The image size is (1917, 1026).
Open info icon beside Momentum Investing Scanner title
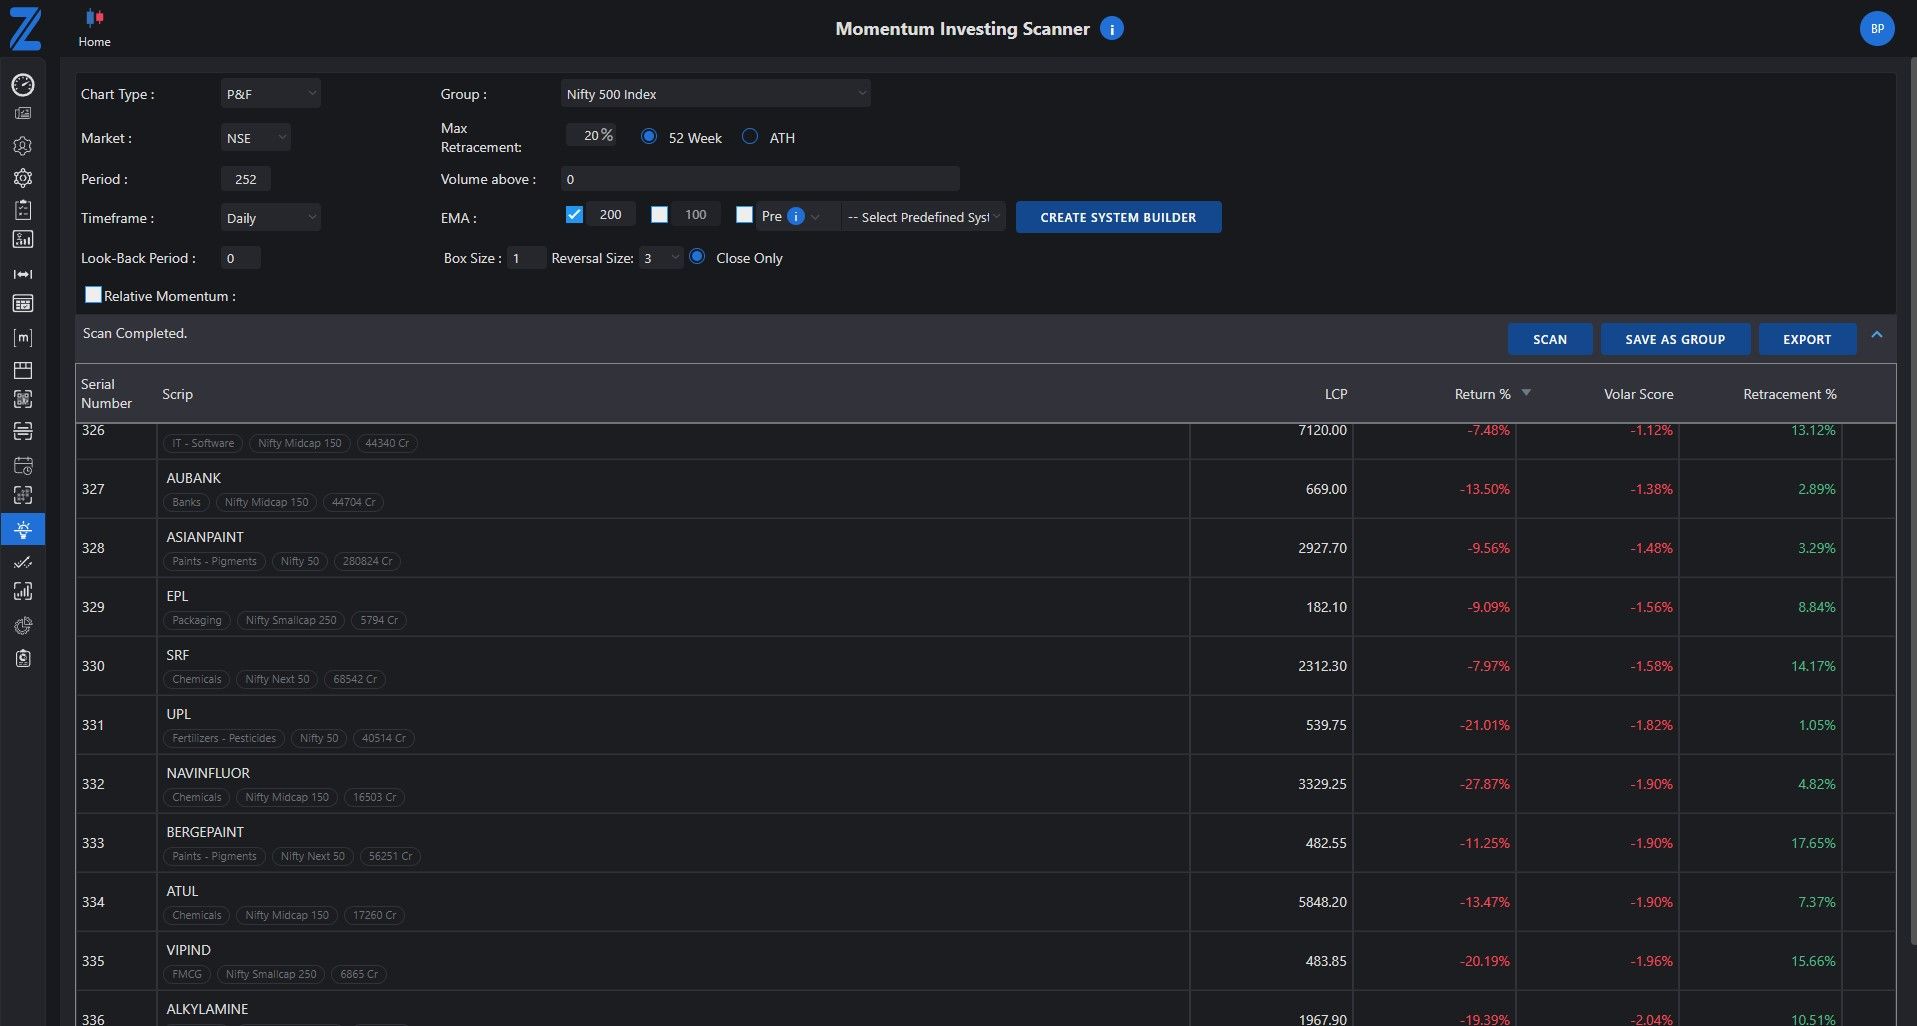pyautogui.click(x=1111, y=29)
